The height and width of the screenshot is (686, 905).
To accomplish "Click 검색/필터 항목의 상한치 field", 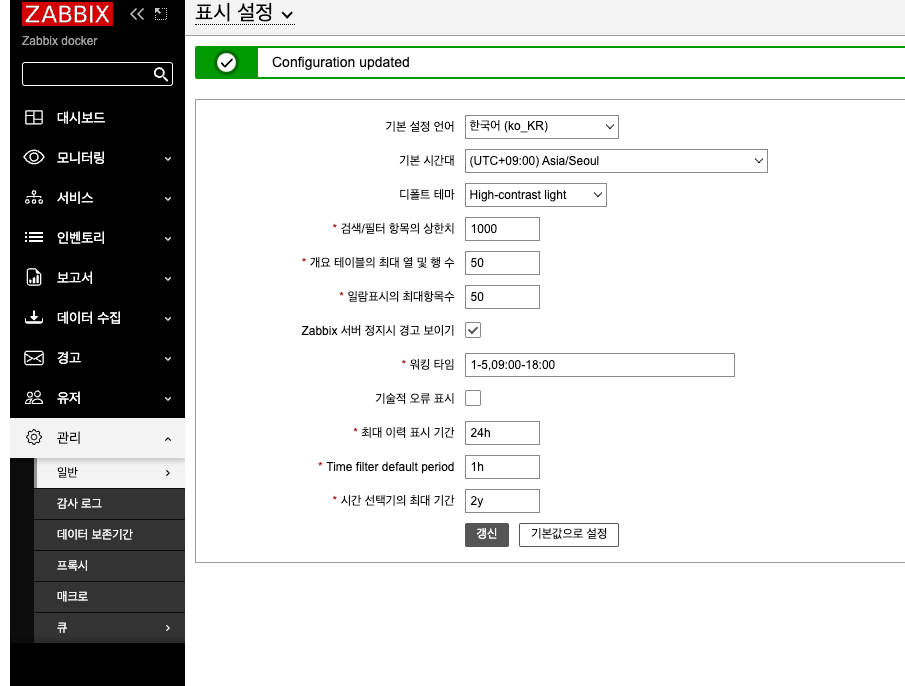I will tap(502, 229).
